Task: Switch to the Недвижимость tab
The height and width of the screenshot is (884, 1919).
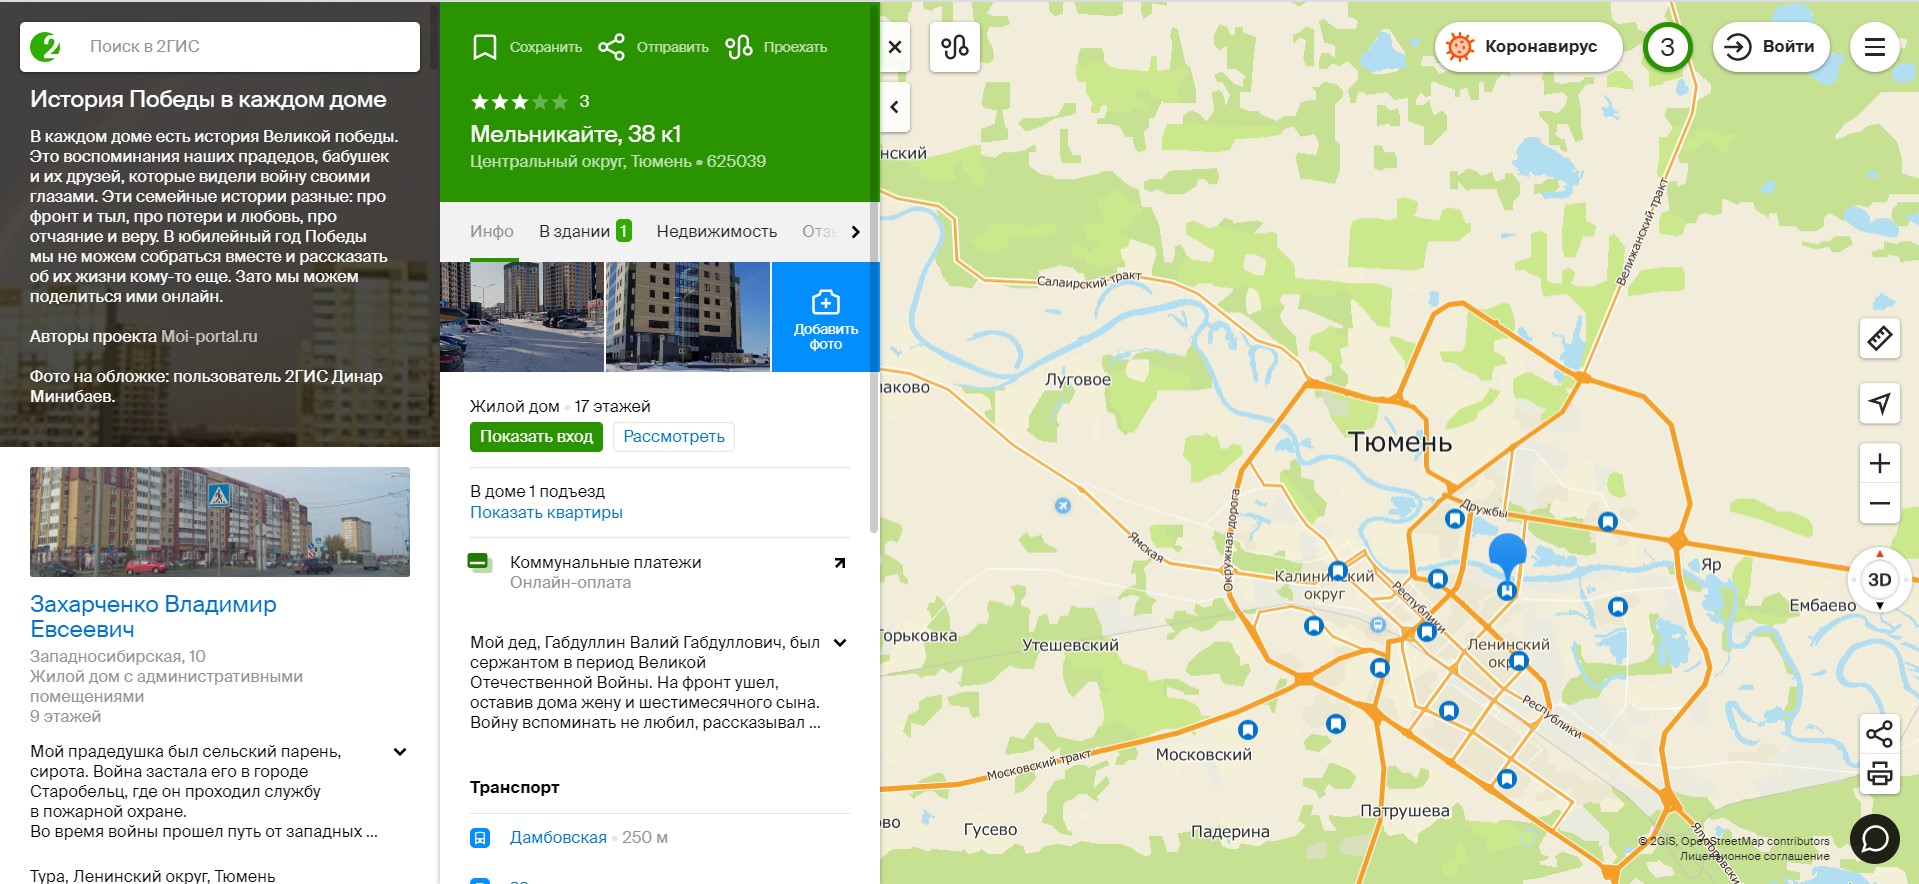Action: 716,231
